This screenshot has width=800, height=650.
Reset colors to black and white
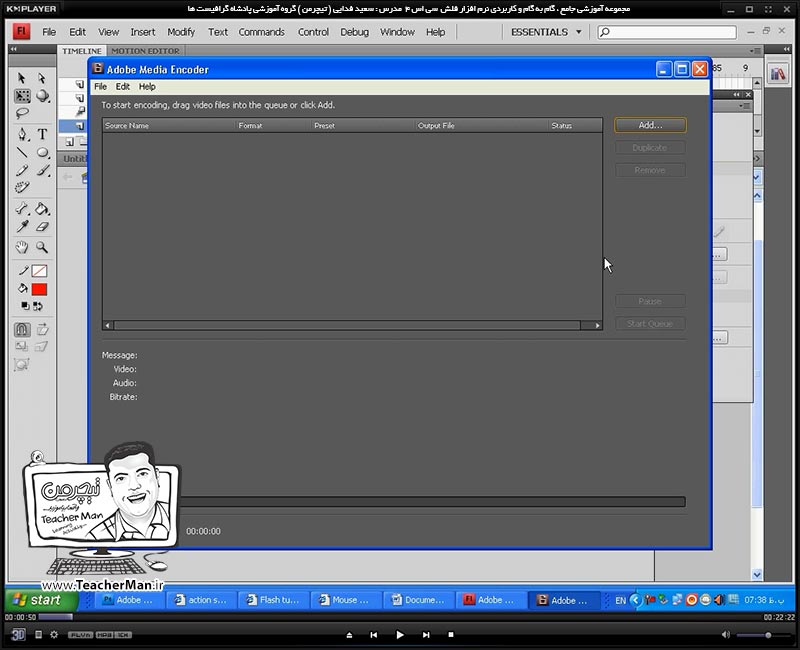click(25, 306)
